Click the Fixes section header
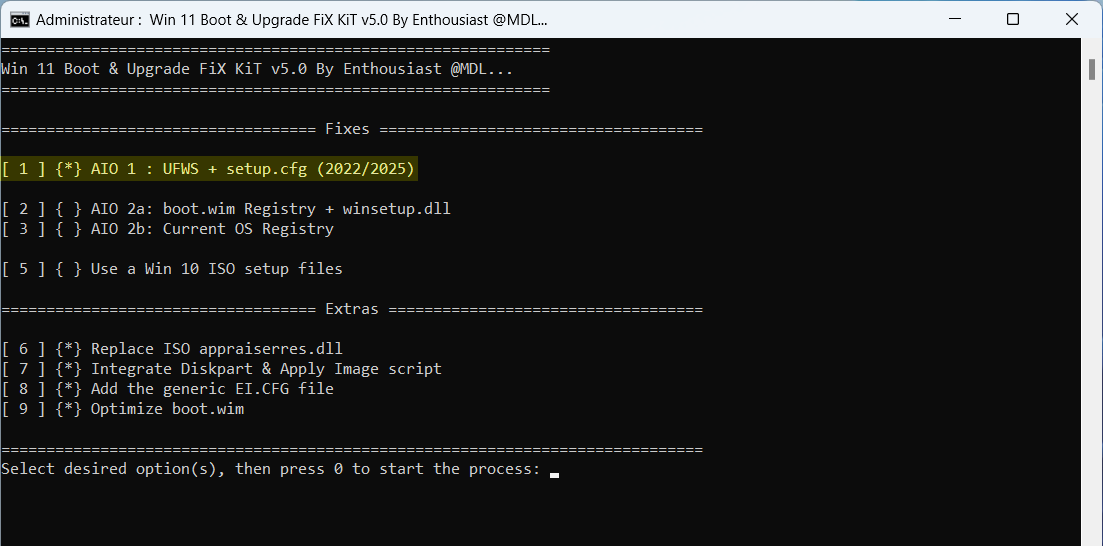This screenshot has height=546, width=1103. [x=347, y=129]
